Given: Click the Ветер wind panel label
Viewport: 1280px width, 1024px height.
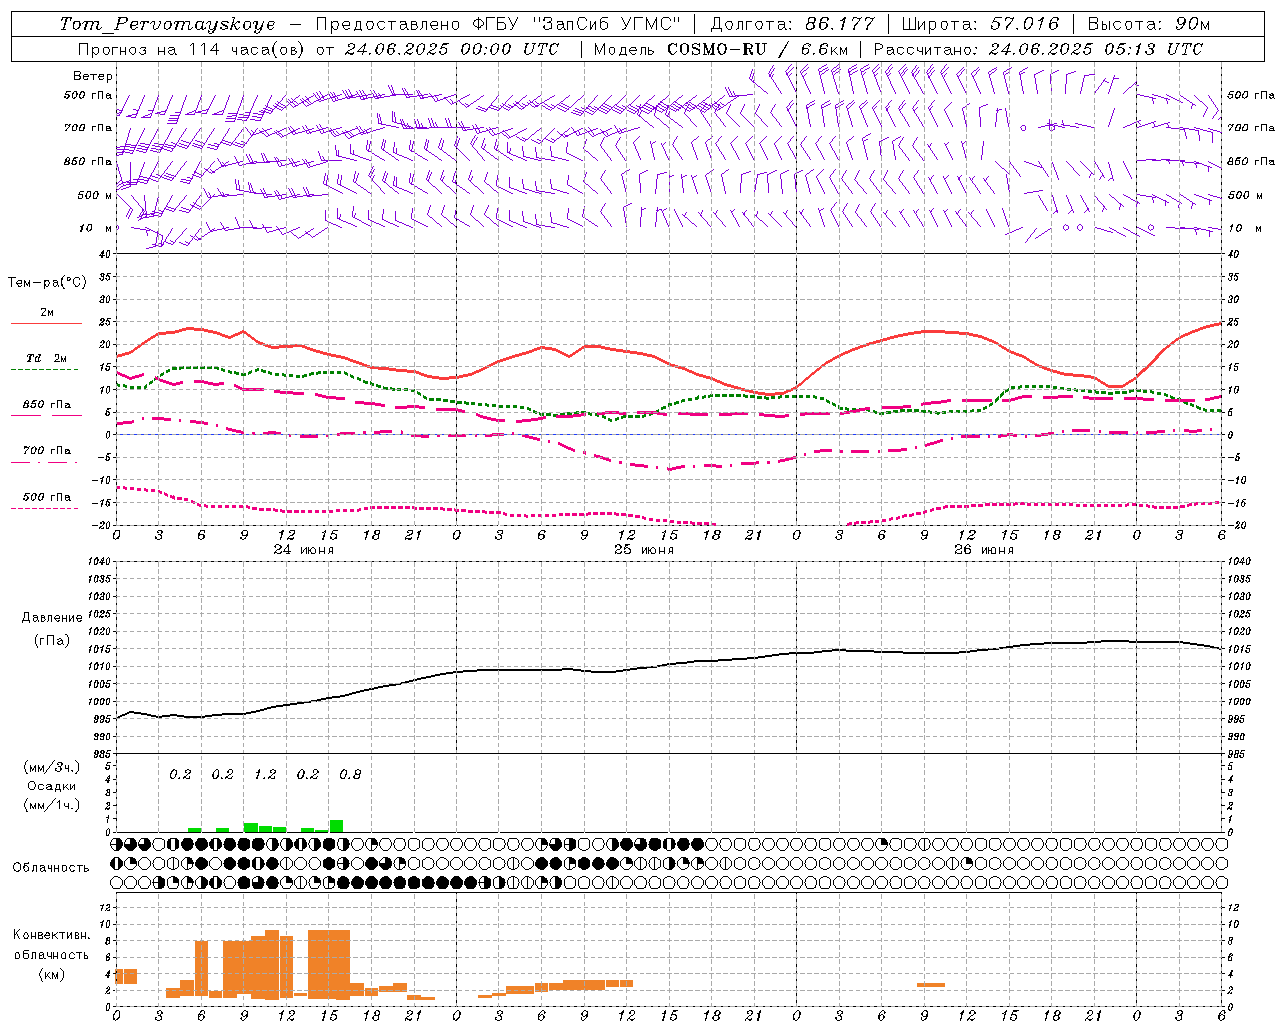Looking at the screenshot, I should 93,76.
